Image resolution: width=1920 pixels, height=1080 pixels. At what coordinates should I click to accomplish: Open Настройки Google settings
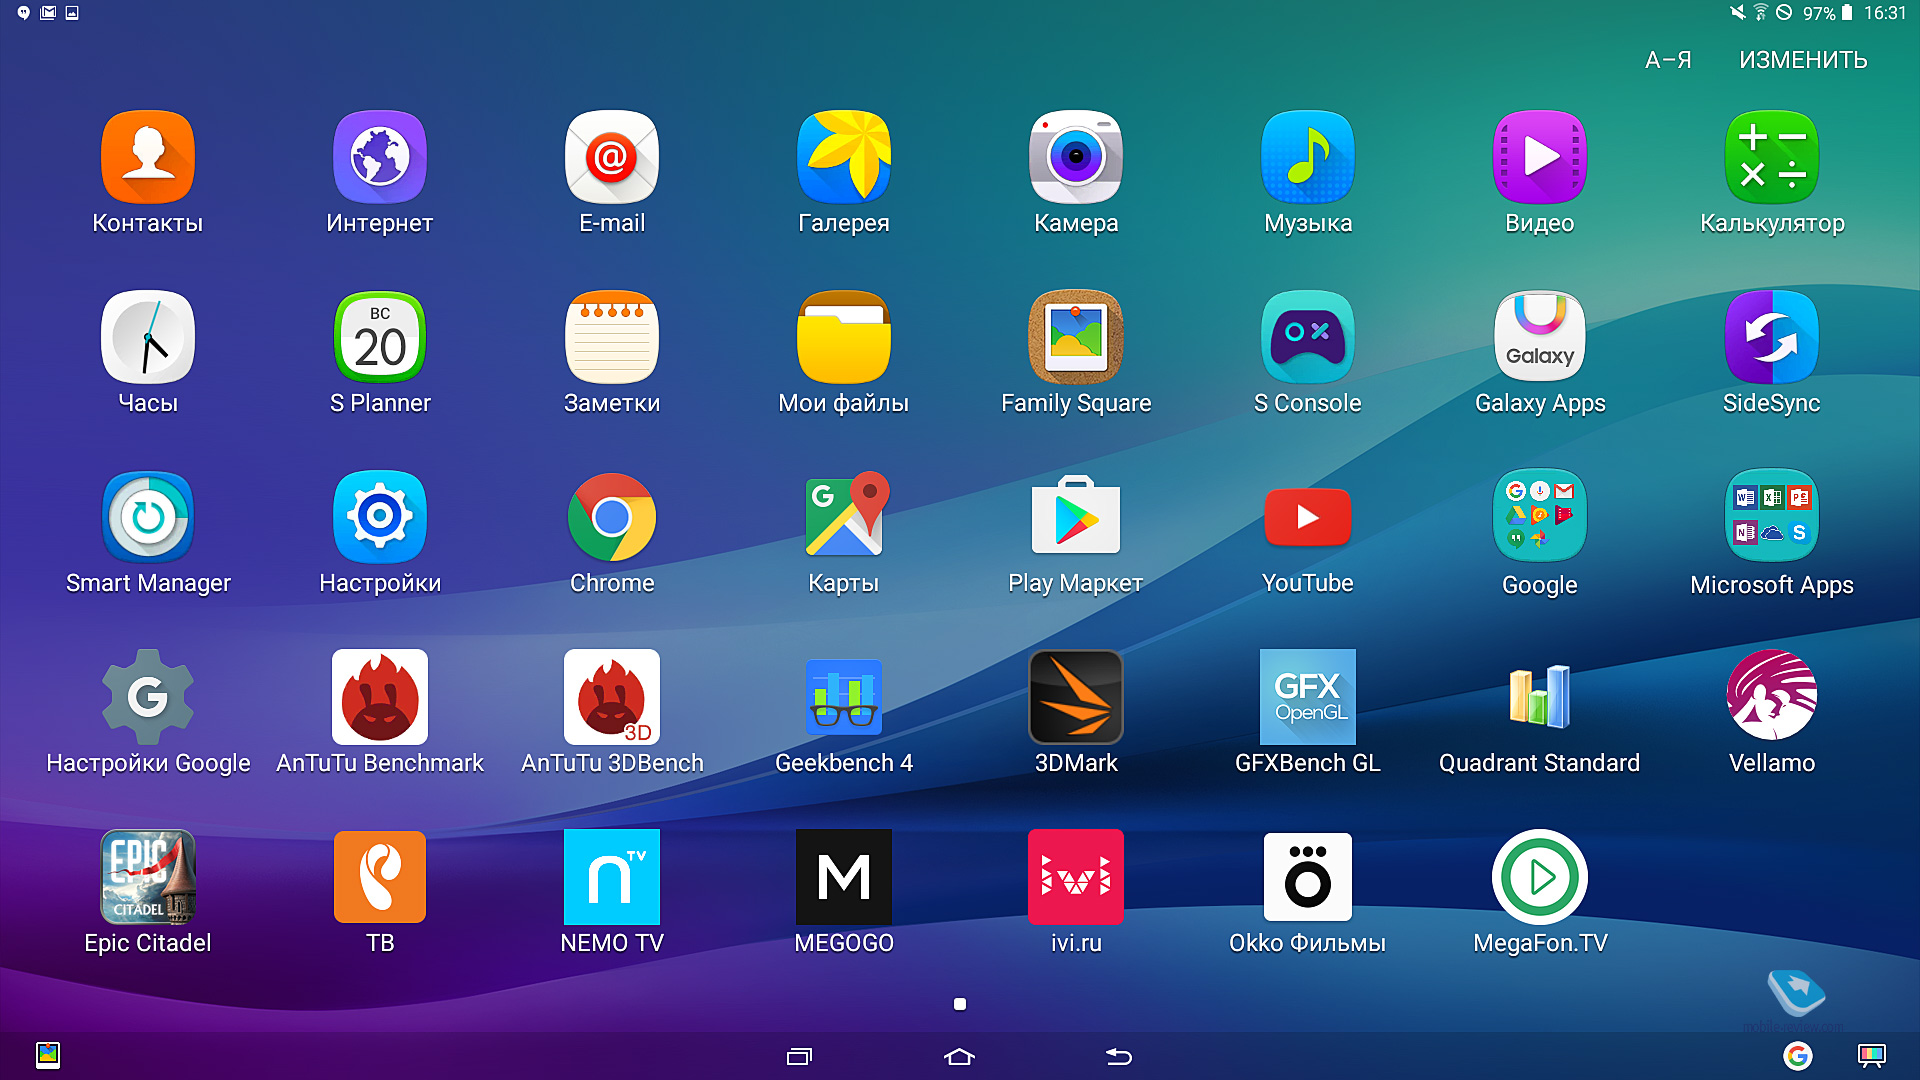coord(148,698)
